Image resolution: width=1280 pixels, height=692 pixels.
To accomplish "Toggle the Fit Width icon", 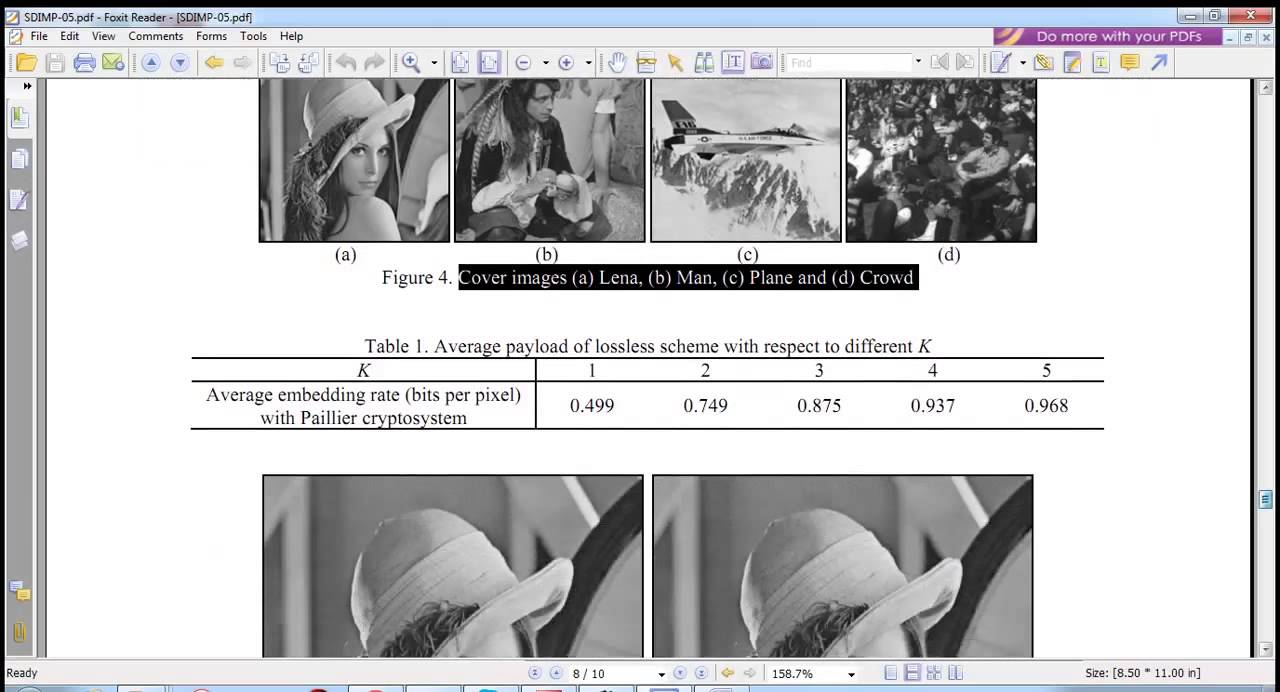I will tap(489, 63).
